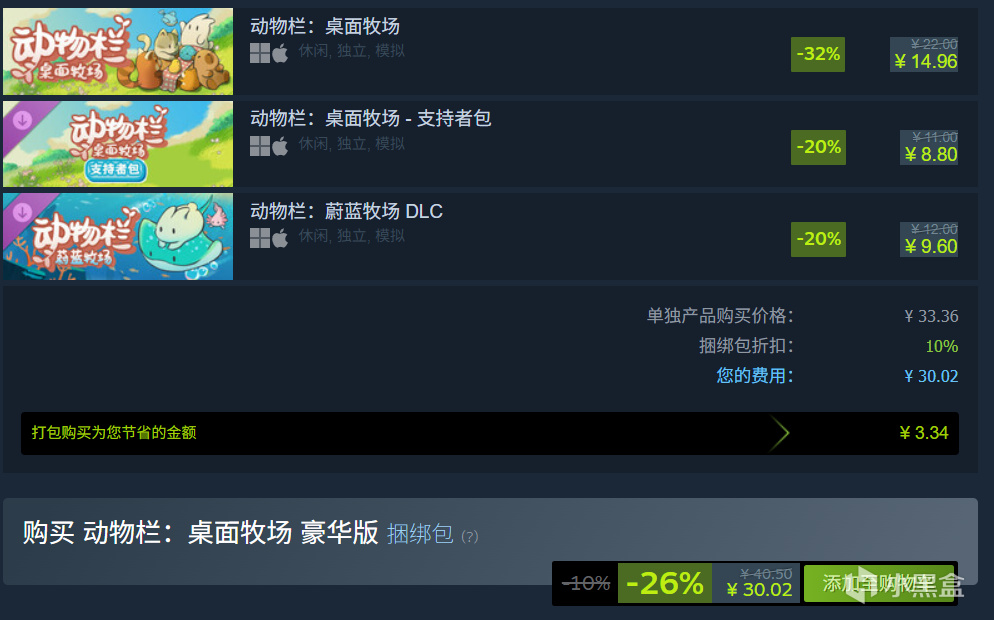
Task: Click Apple icon on 桌面牧场 base game row
Action: tap(280, 53)
